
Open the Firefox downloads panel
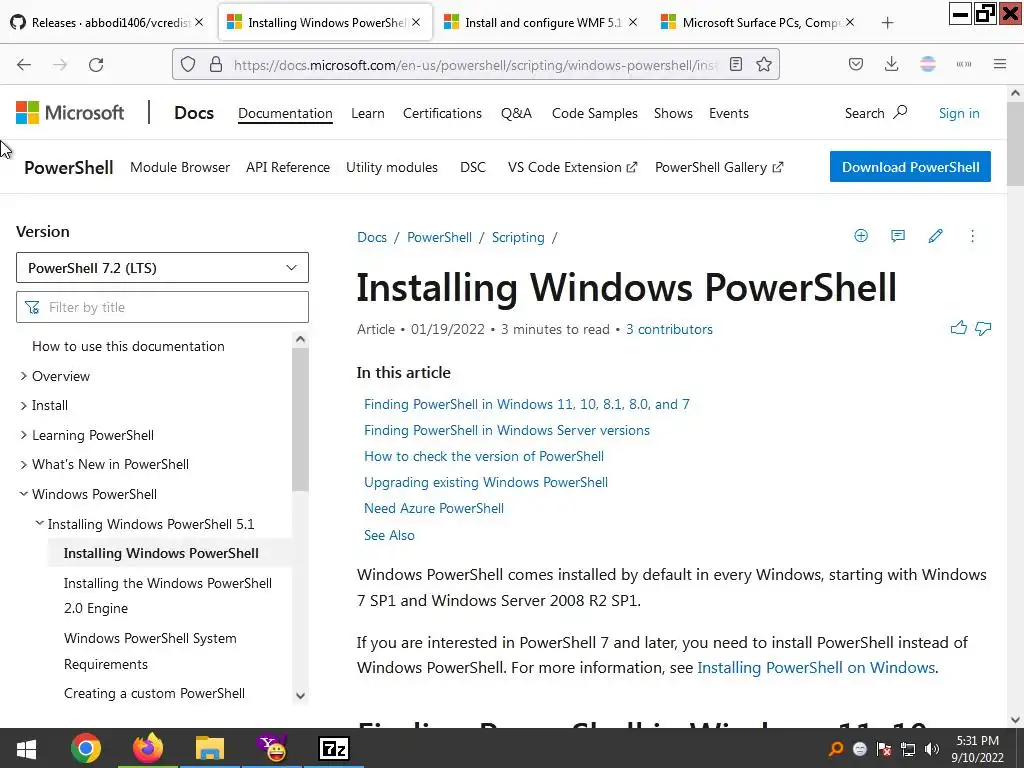(891, 64)
